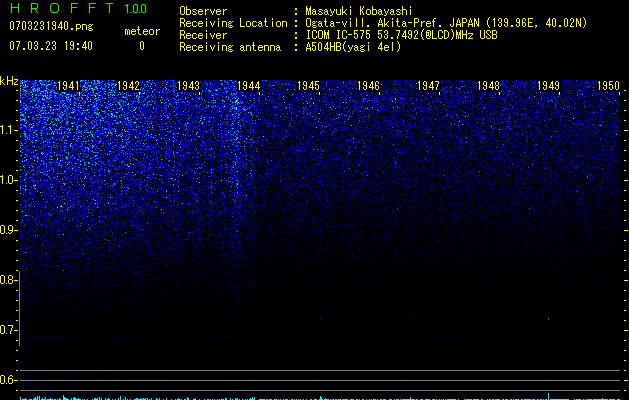Click the Observer label
The image size is (629, 400).
[203, 11]
